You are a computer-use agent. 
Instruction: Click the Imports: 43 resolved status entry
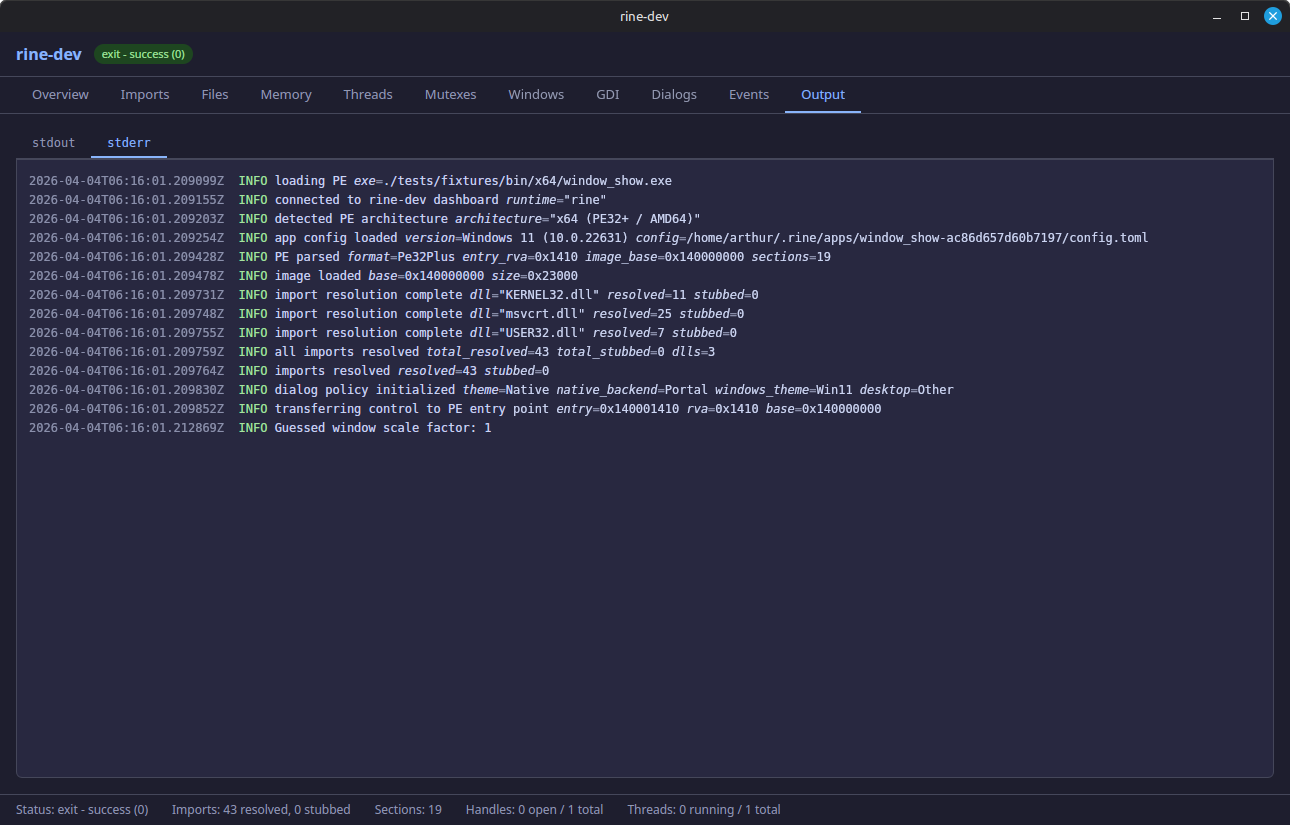coord(261,809)
